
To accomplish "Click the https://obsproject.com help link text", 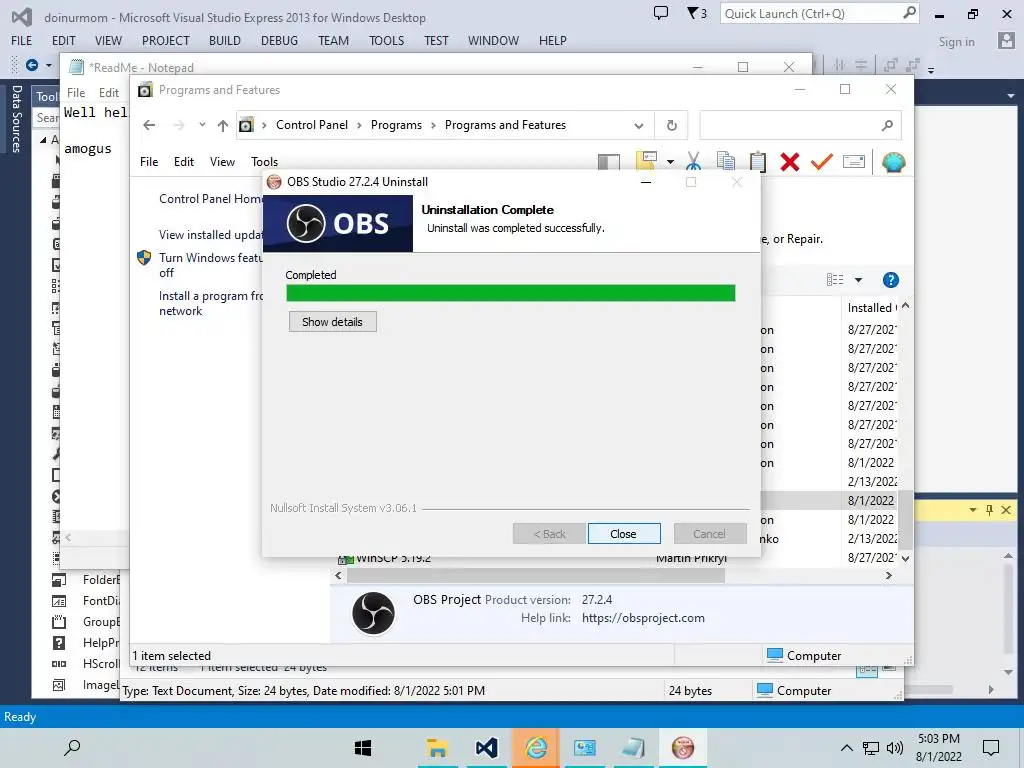I will coord(643,618).
